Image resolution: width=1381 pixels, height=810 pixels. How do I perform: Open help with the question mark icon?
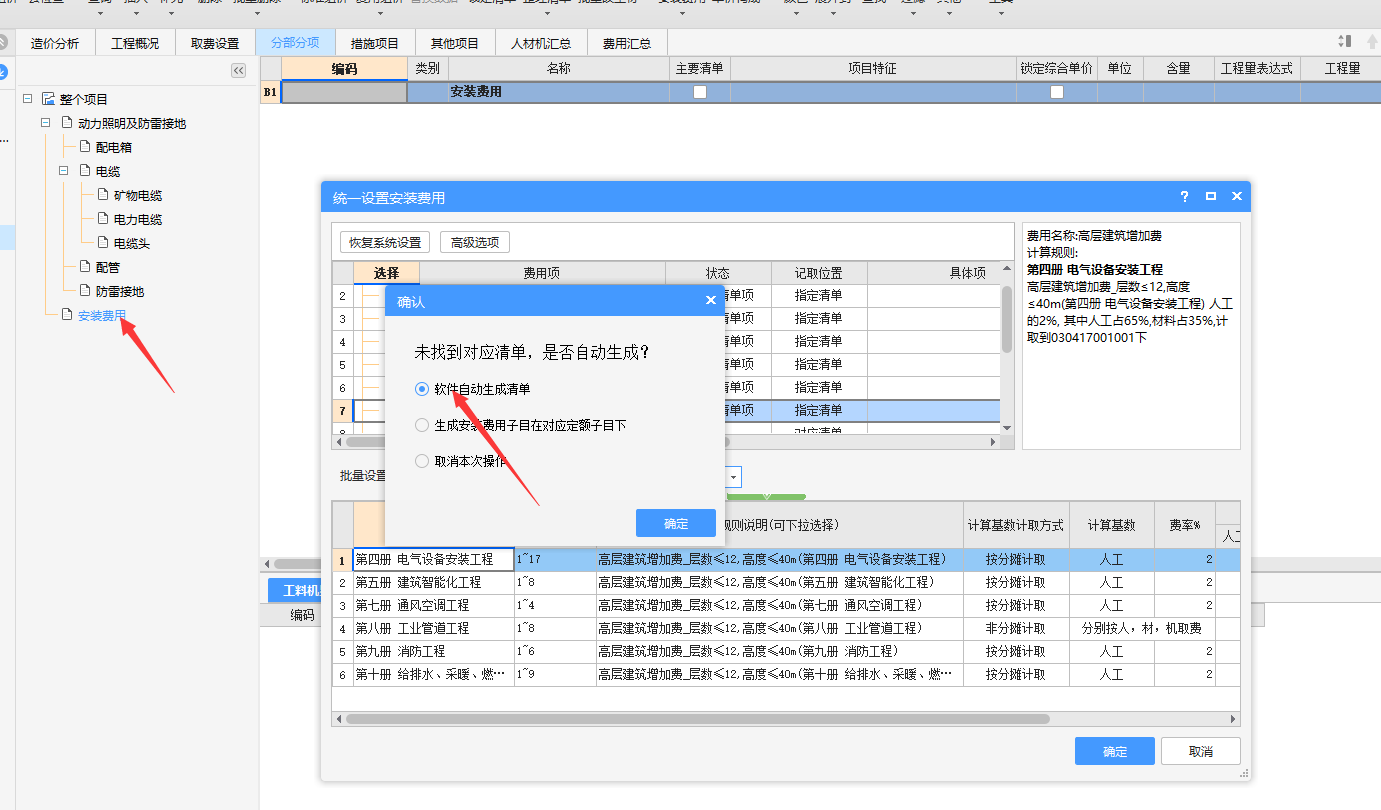[1184, 196]
